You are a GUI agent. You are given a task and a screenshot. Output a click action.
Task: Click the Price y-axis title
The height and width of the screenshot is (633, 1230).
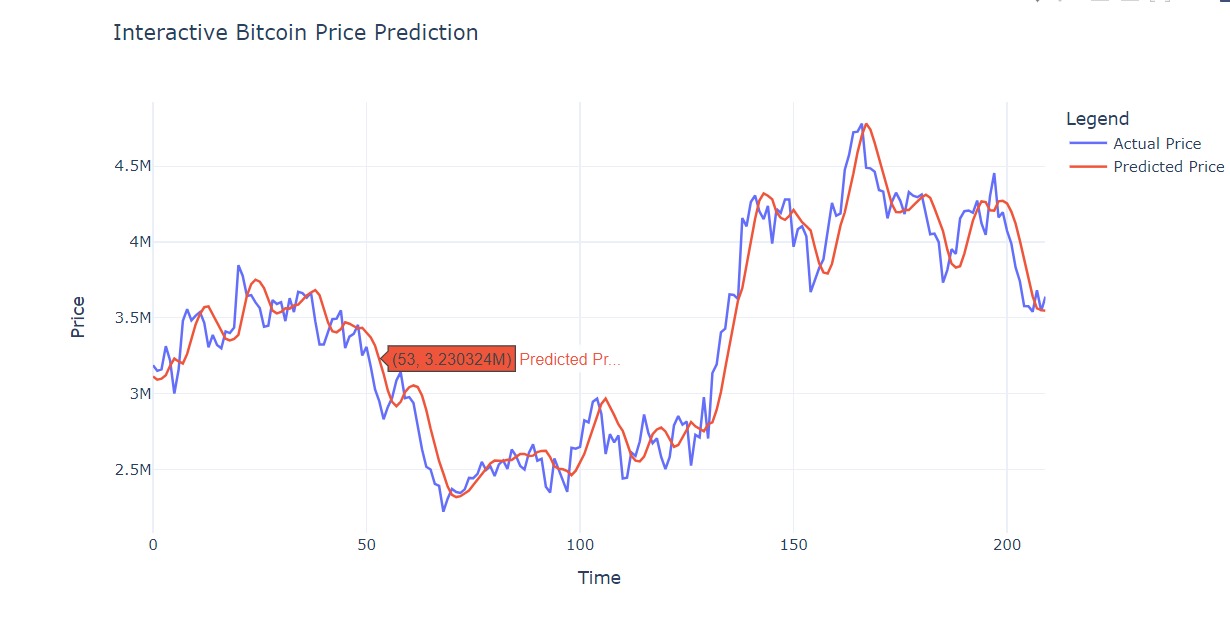tap(78, 317)
